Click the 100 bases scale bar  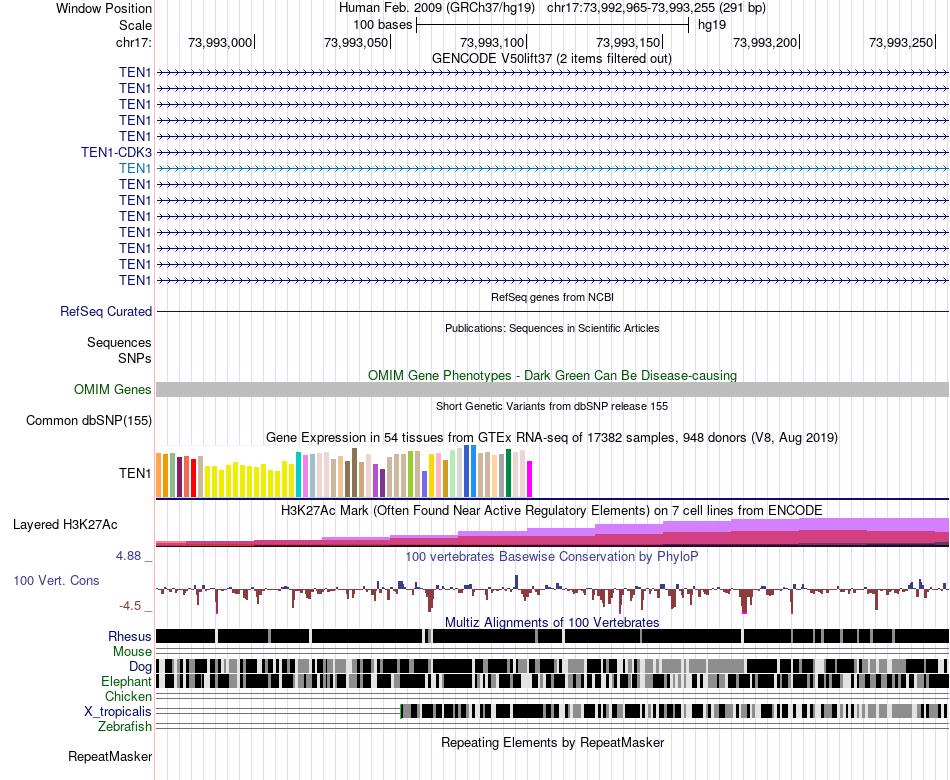[553, 25]
